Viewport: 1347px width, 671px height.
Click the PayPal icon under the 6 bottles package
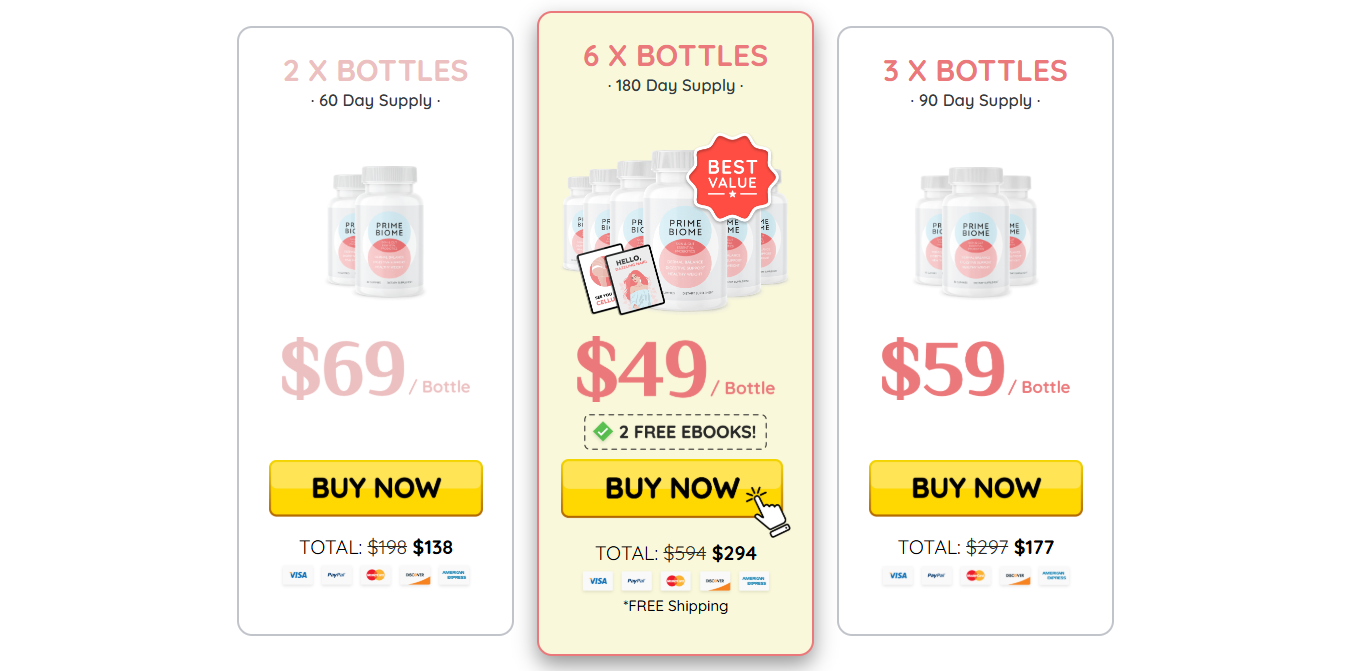tap(636, 581)
